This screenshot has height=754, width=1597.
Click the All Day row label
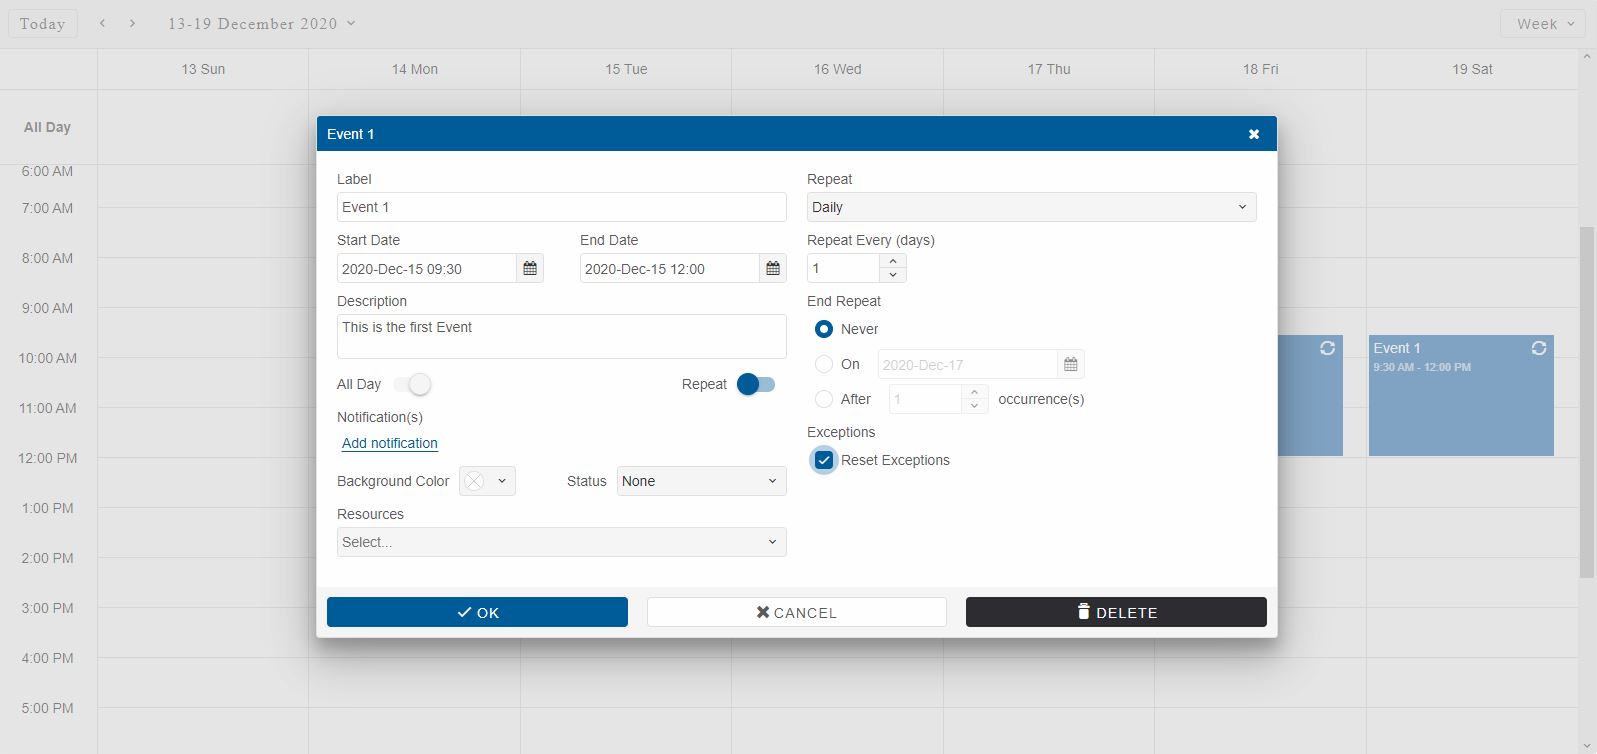pyautogui.click(x=47, y=127)
